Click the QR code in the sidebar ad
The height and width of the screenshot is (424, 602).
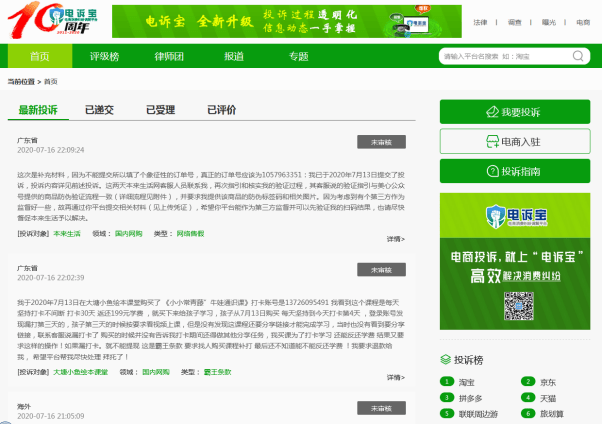click(x=519, y=306)
